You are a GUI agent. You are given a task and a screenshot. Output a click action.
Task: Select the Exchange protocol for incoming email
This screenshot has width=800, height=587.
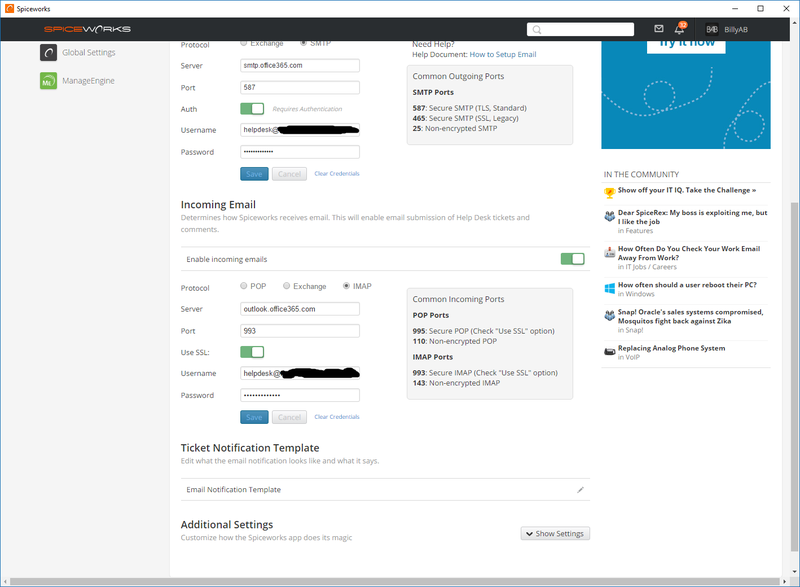[287, 286]
